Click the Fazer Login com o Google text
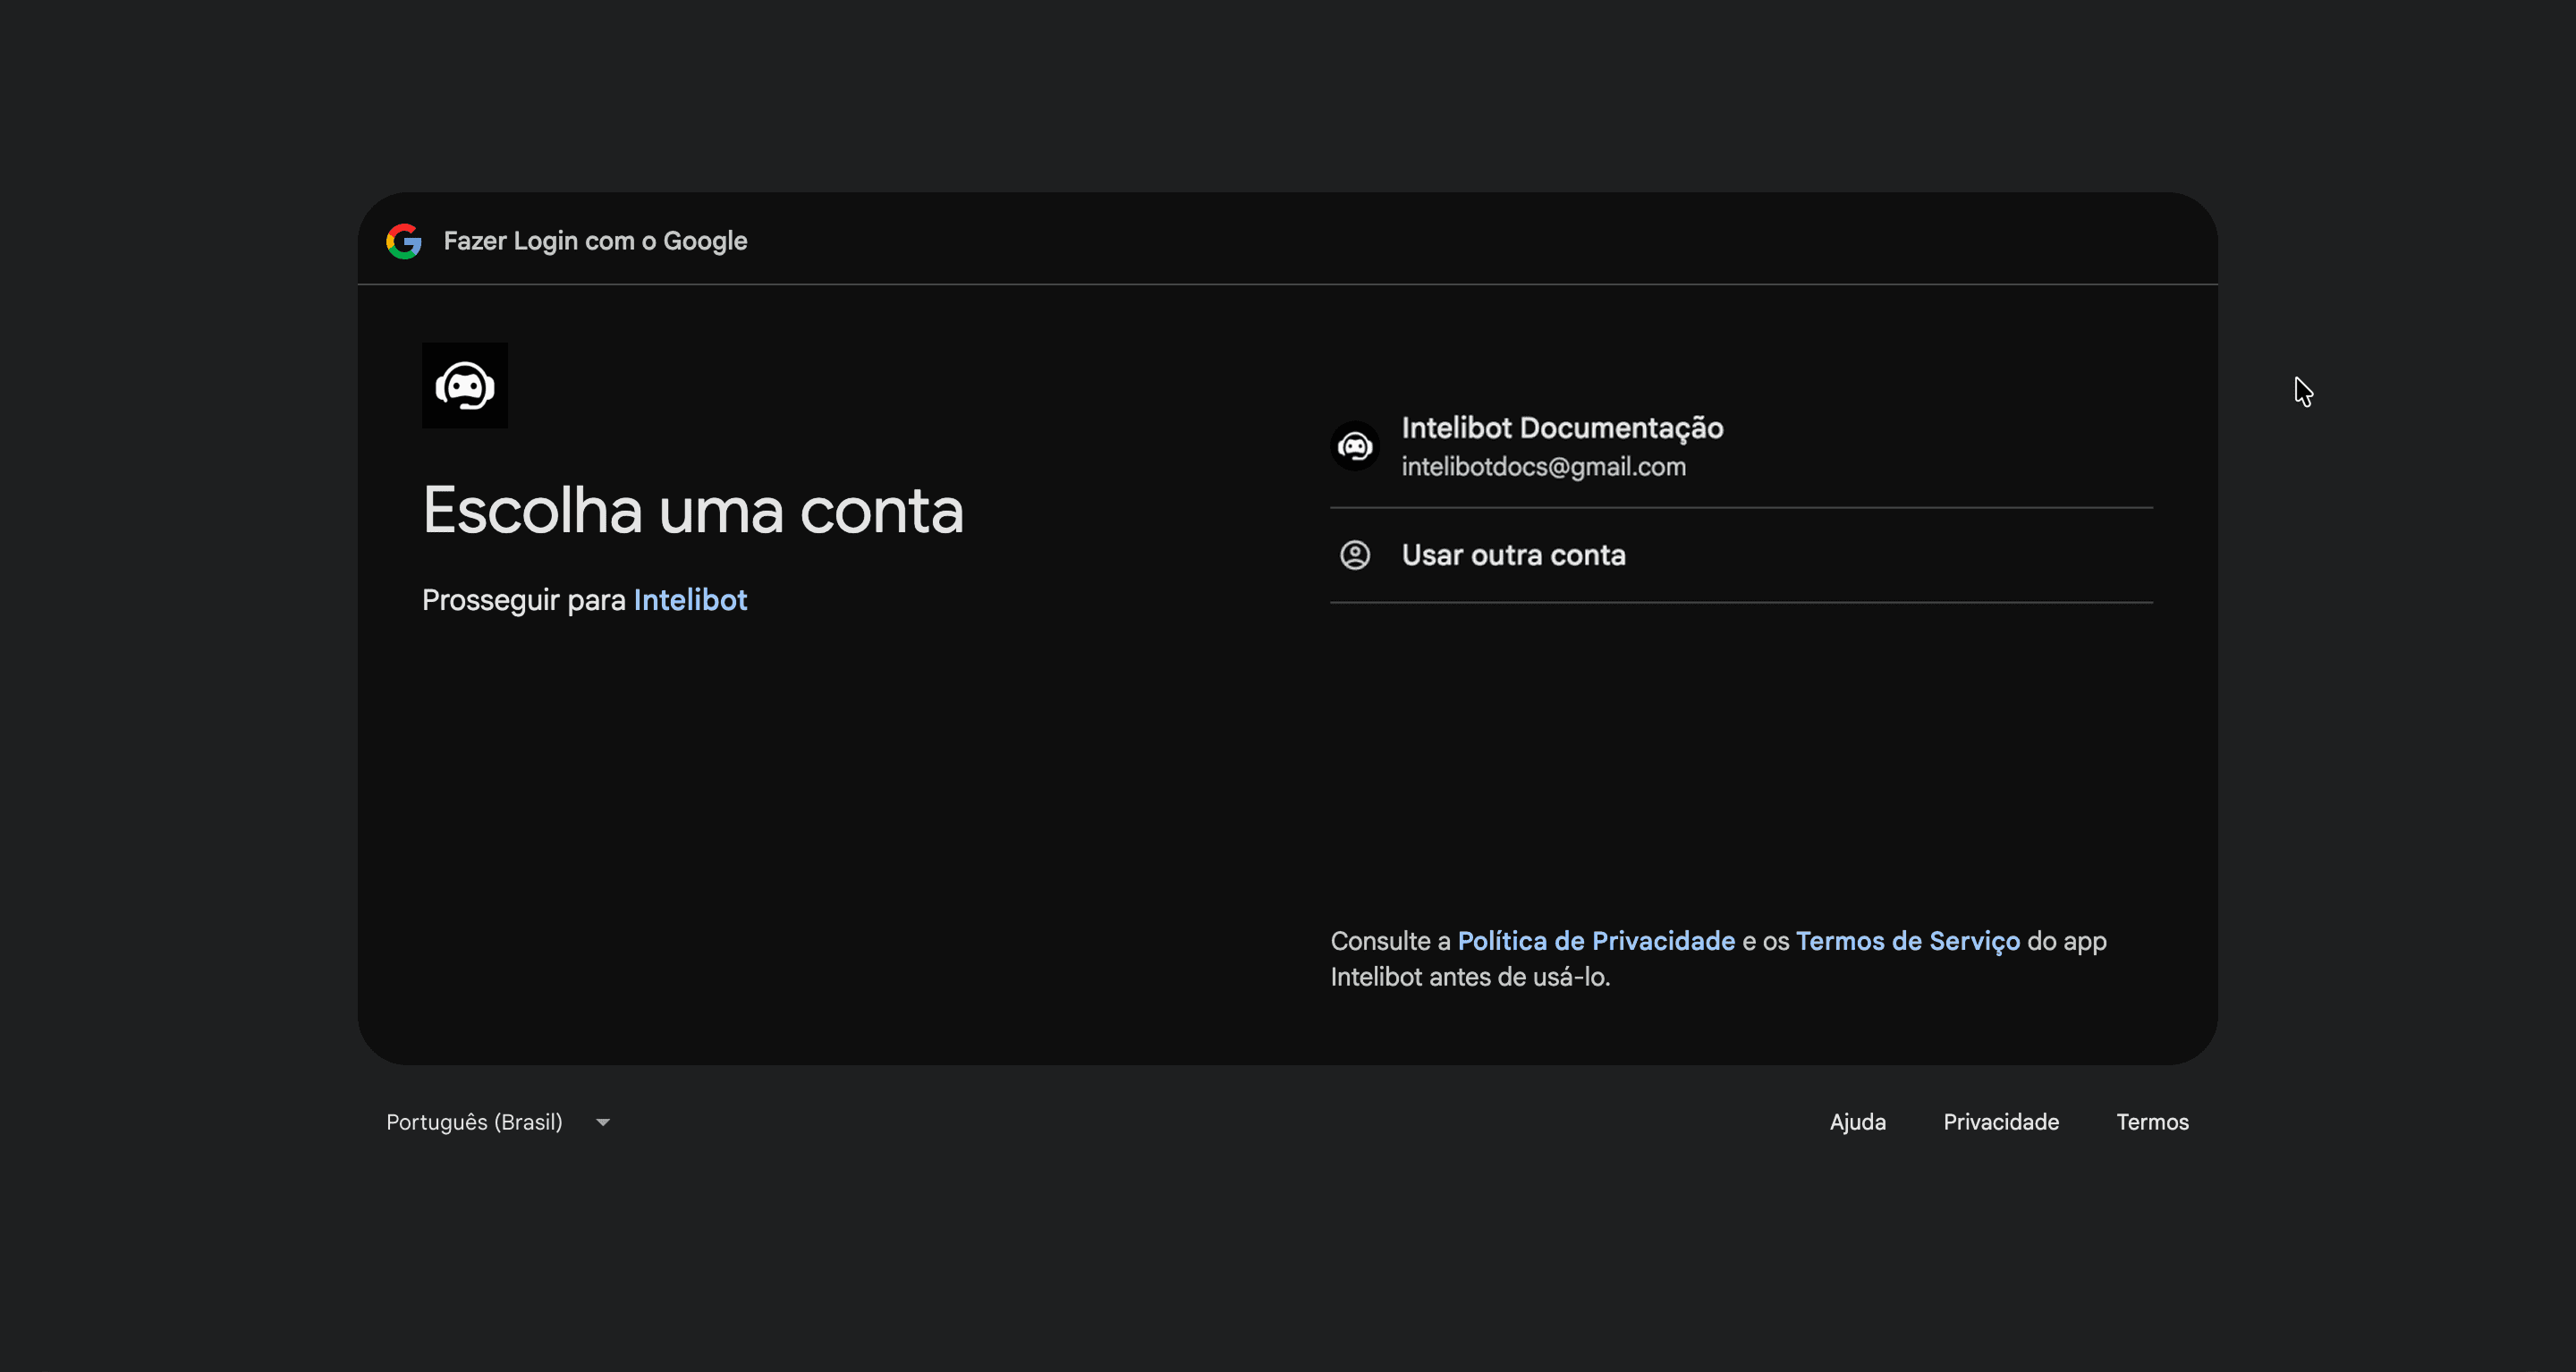The height and width of the screenshot is (1372, 2576). tap(595, 241)
